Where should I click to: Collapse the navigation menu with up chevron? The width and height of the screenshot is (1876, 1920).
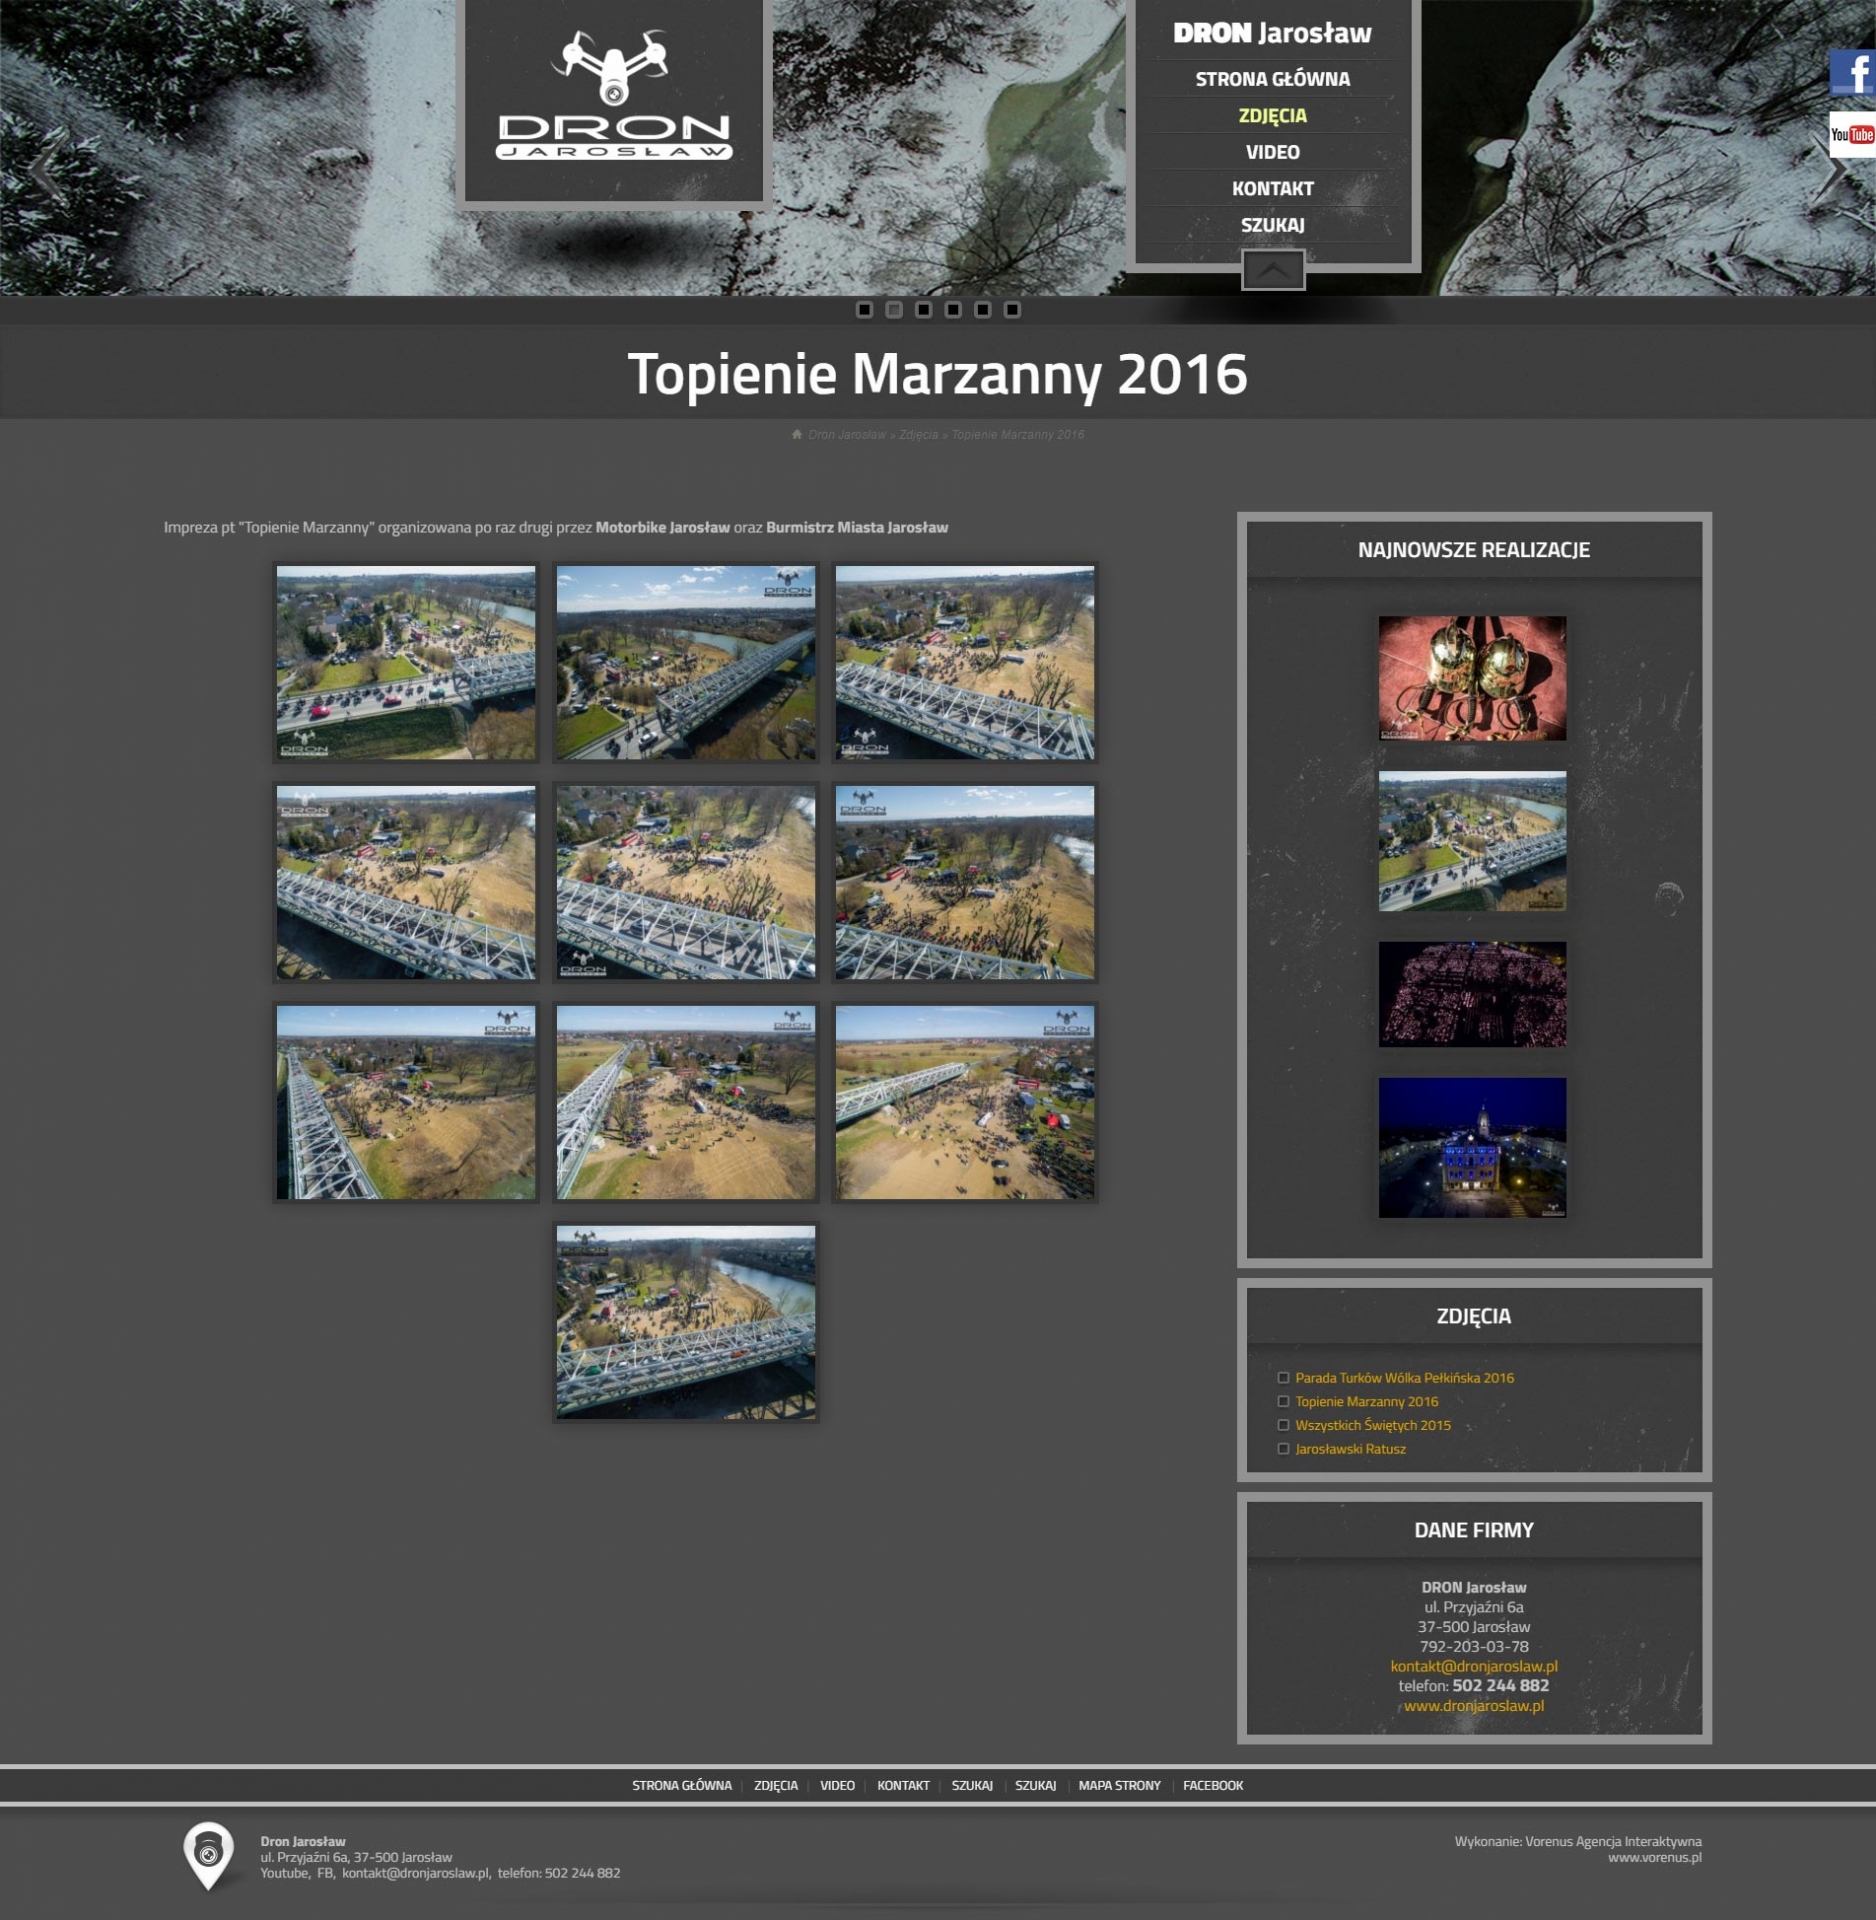coord(1272,270)
